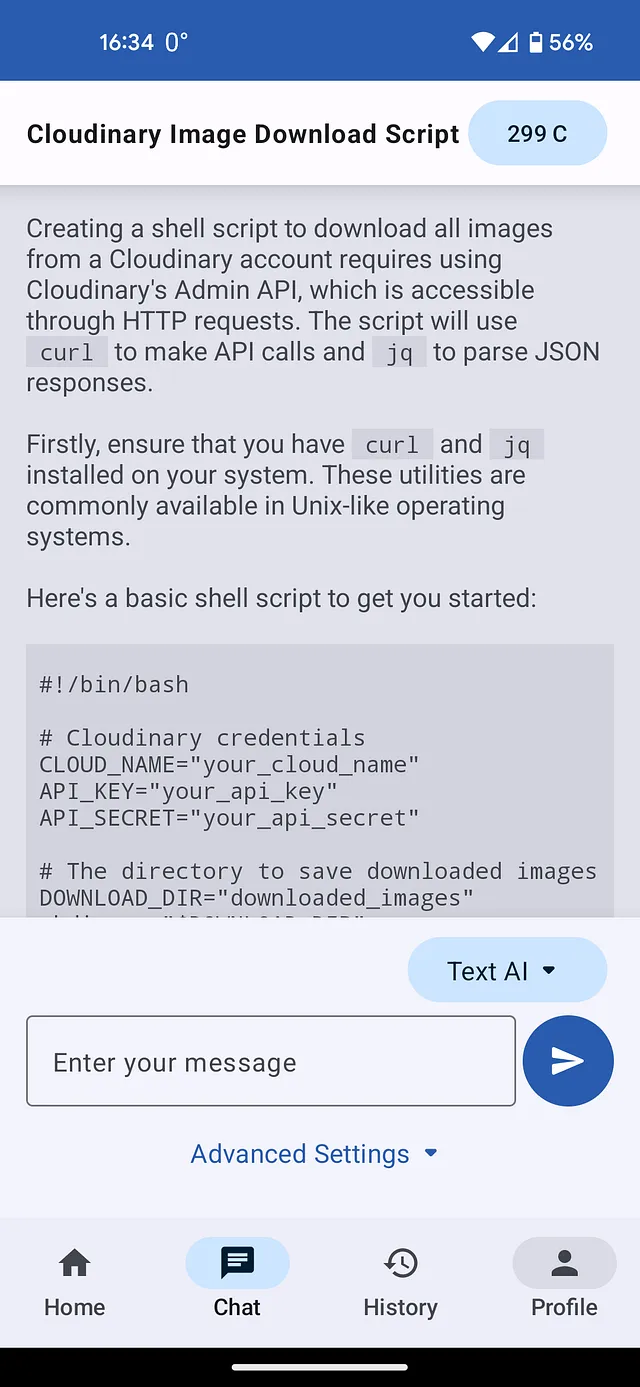The image size is (640, 1387).
Task: Open the 299 C credits chip
Action: click(x=538, y=133)
